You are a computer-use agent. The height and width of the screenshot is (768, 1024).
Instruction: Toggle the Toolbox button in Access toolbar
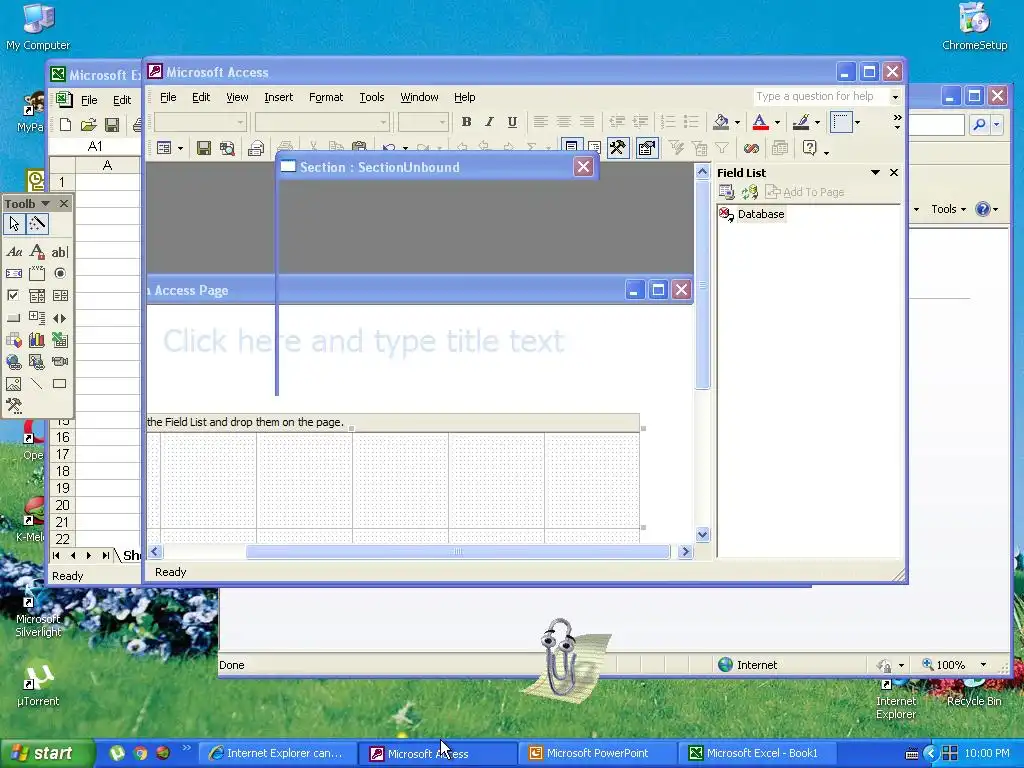[617, 148]
